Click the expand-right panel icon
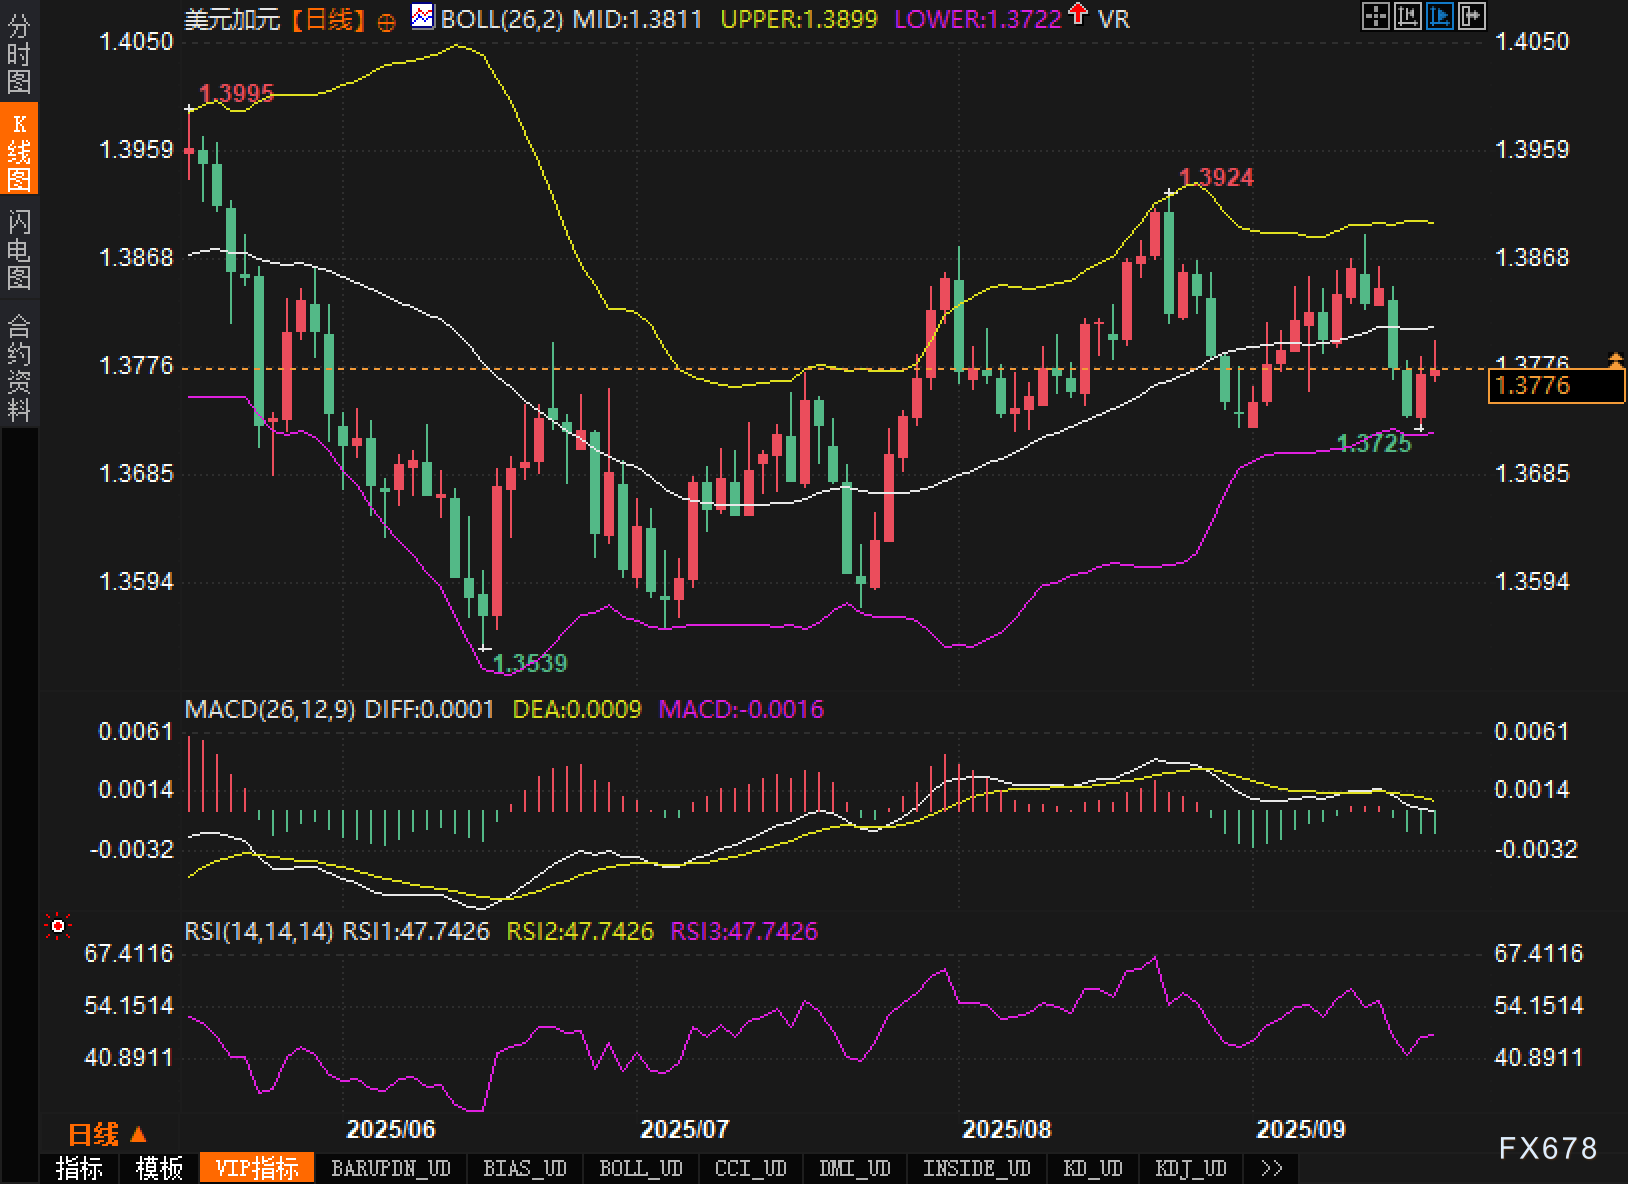 point(1472,16)
